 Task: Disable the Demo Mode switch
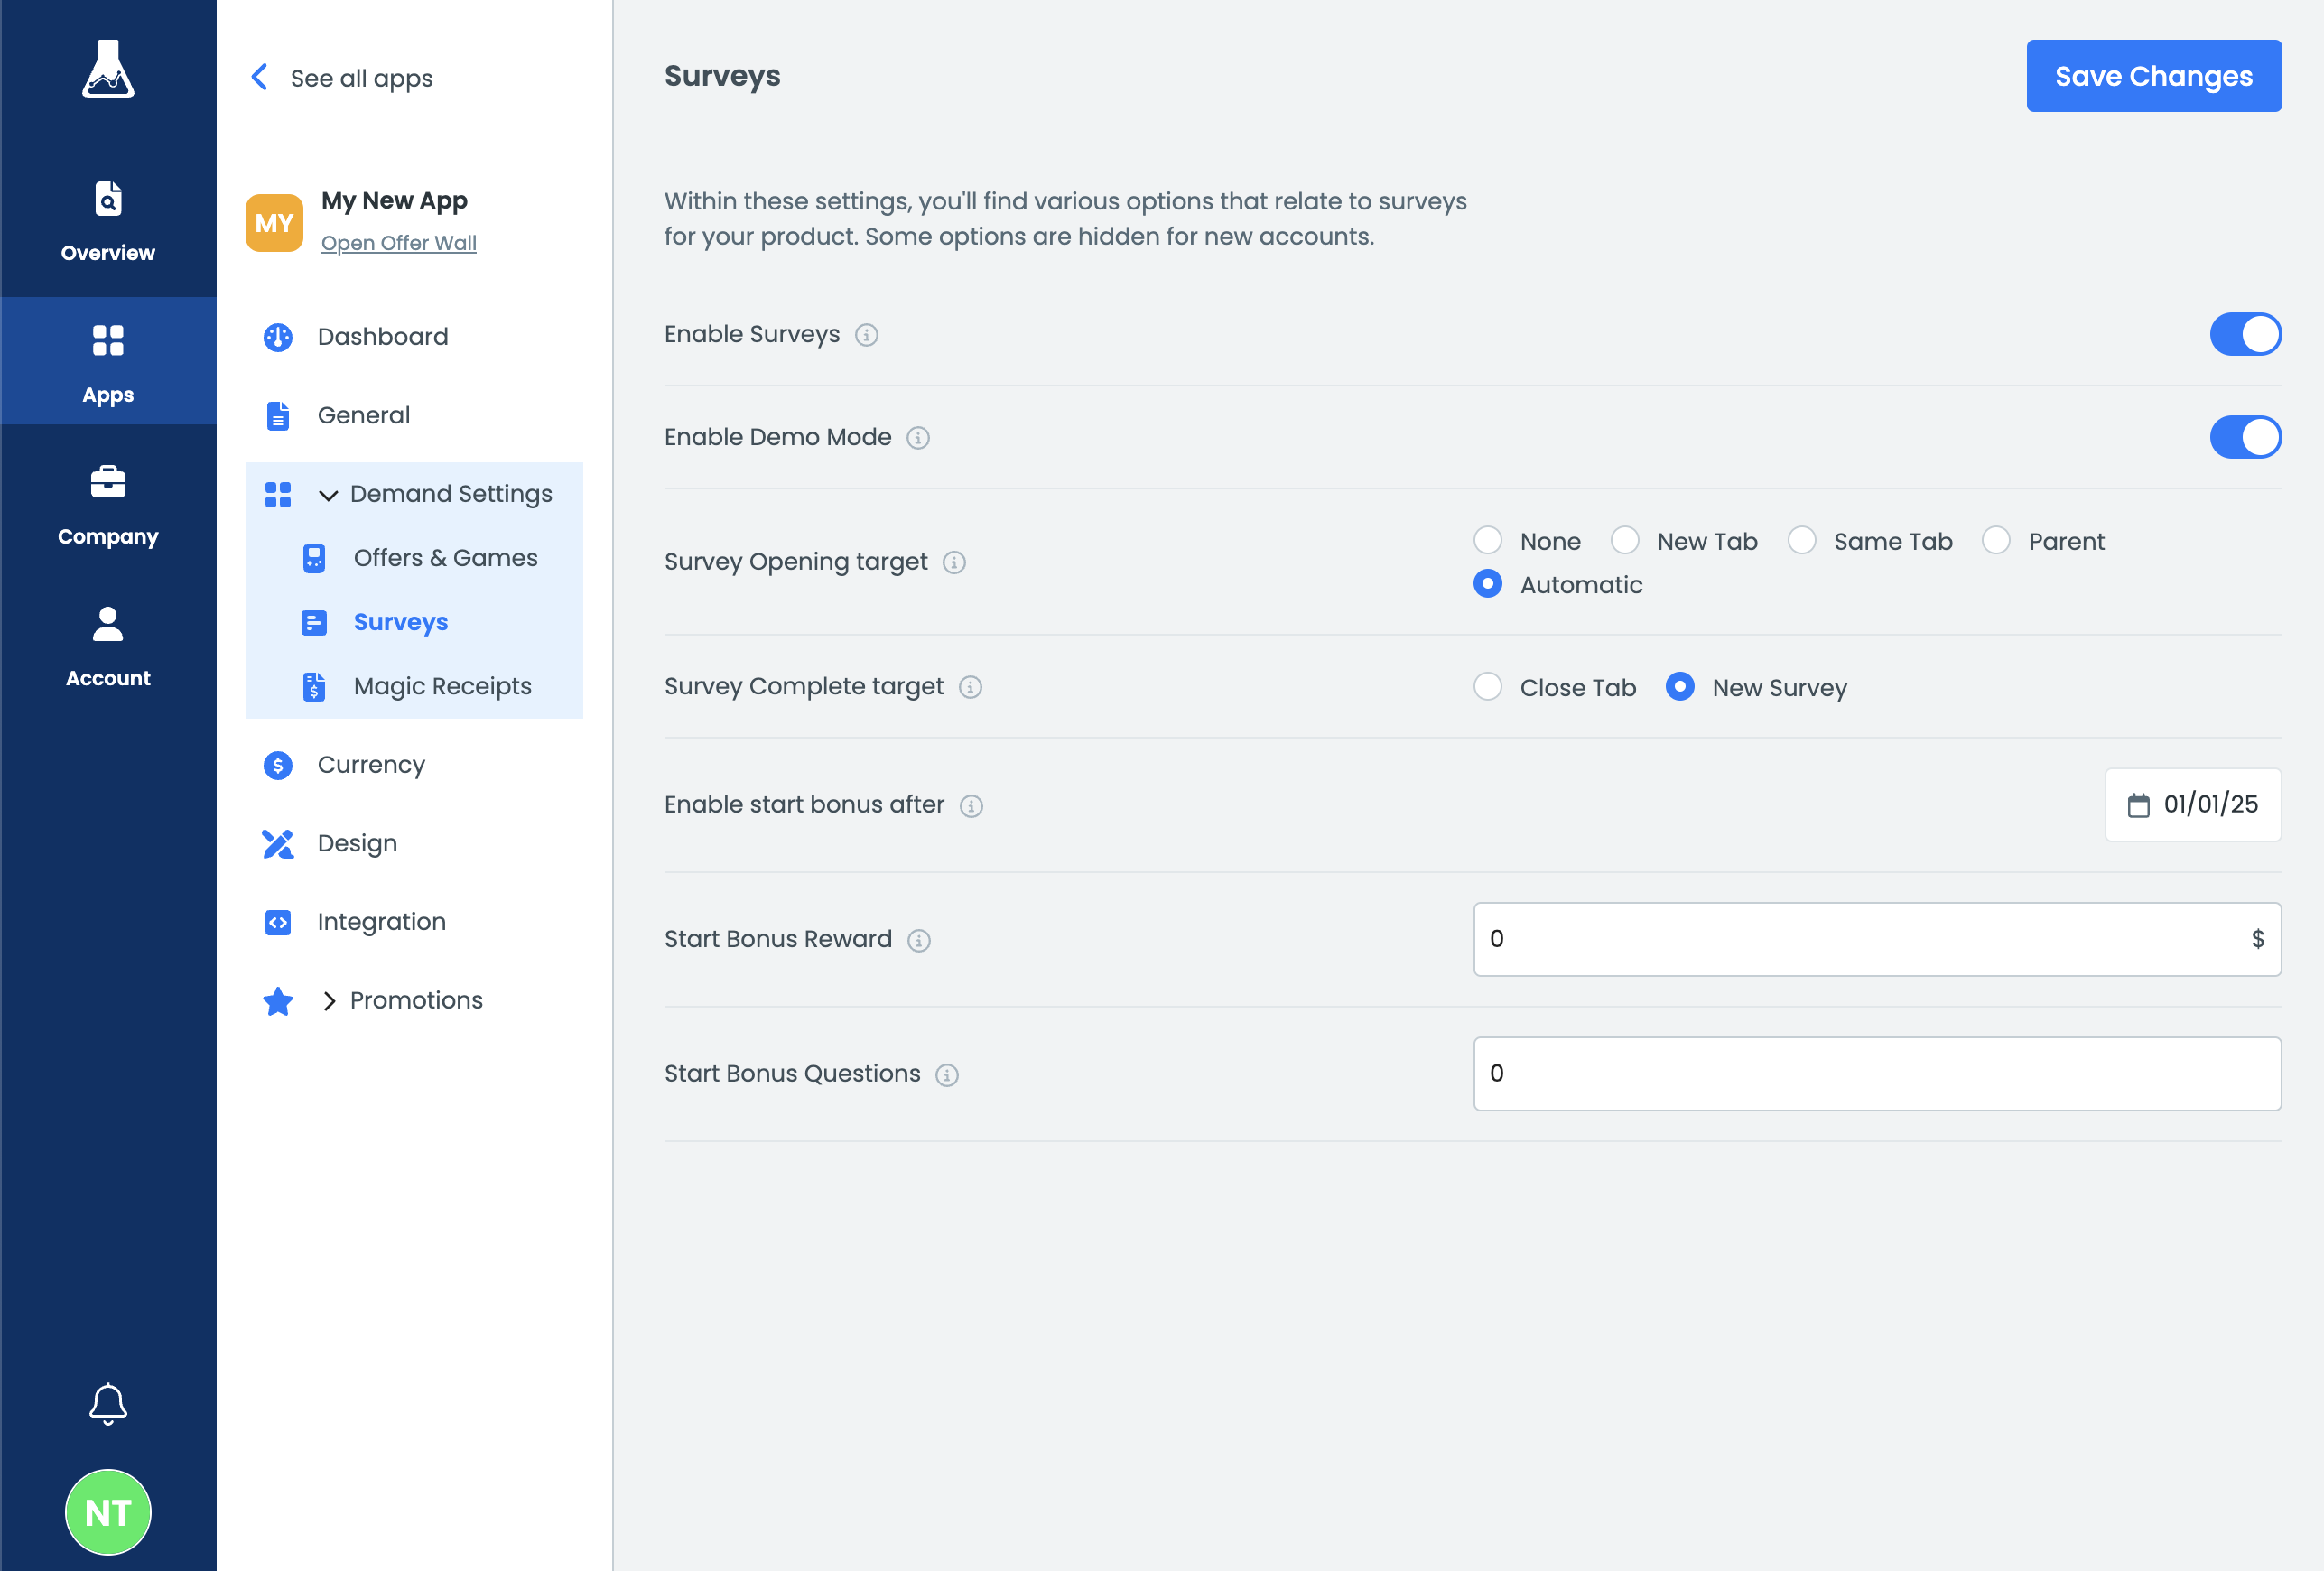click(x=2245, y=437)
